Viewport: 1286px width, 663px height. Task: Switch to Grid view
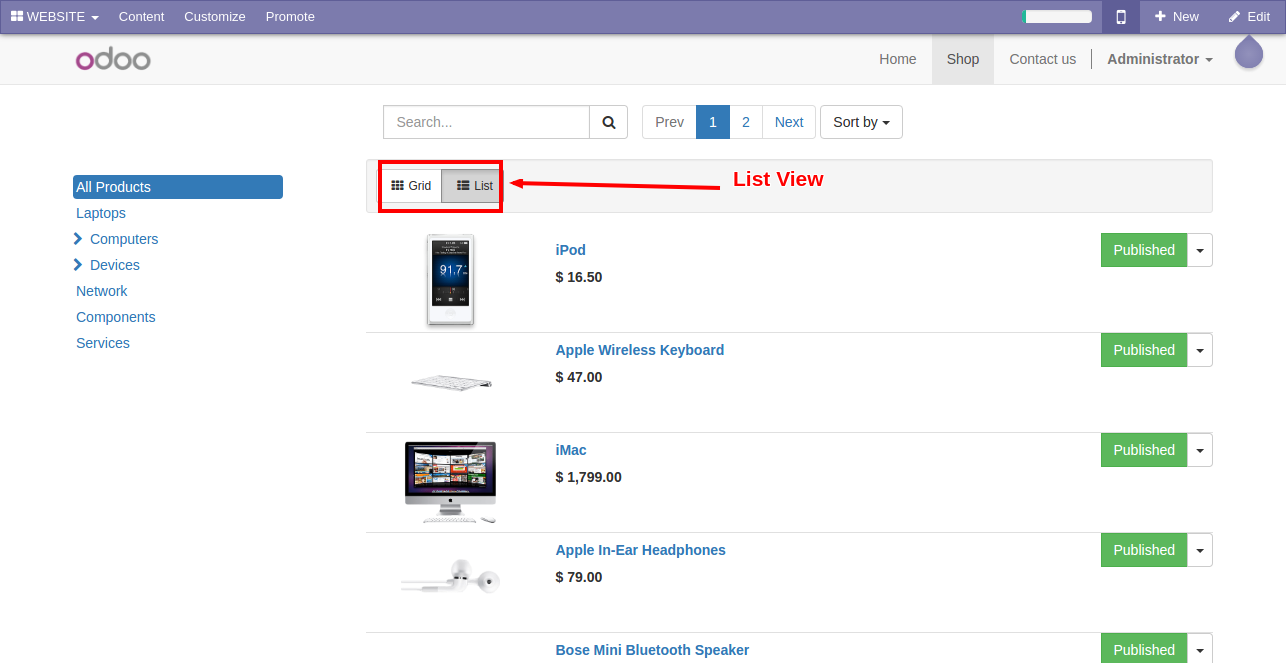(x=411, y=186)
